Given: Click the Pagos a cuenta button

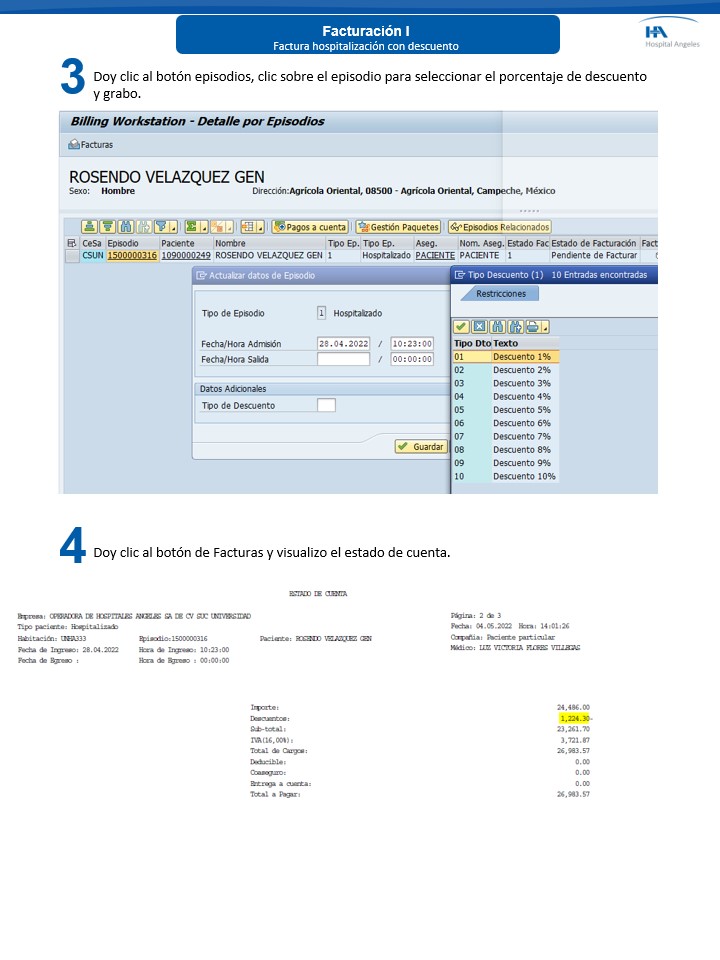Looking at the screenshot, I should point(310,227).
